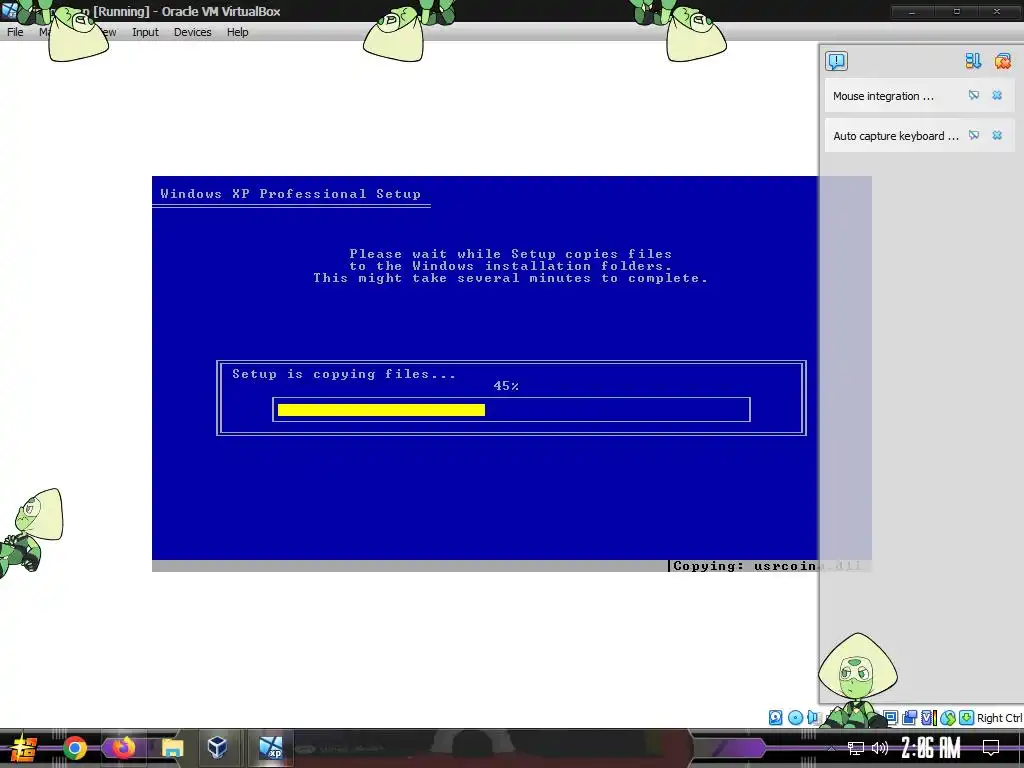Click the 2:06 AM taskbar clock
Viewport: 1024px width, 768px height.
pyautogui.click(x=931, y=748)
